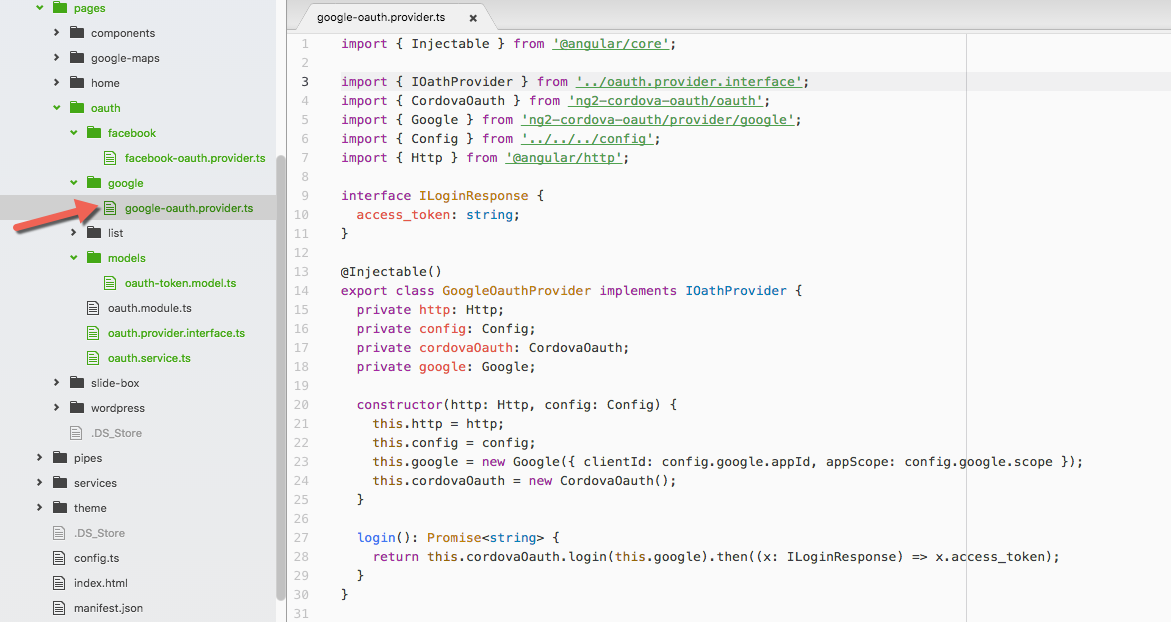Expand the home folder arrow
Viewport: 1171px width, 622px height.
coord(56,82)
